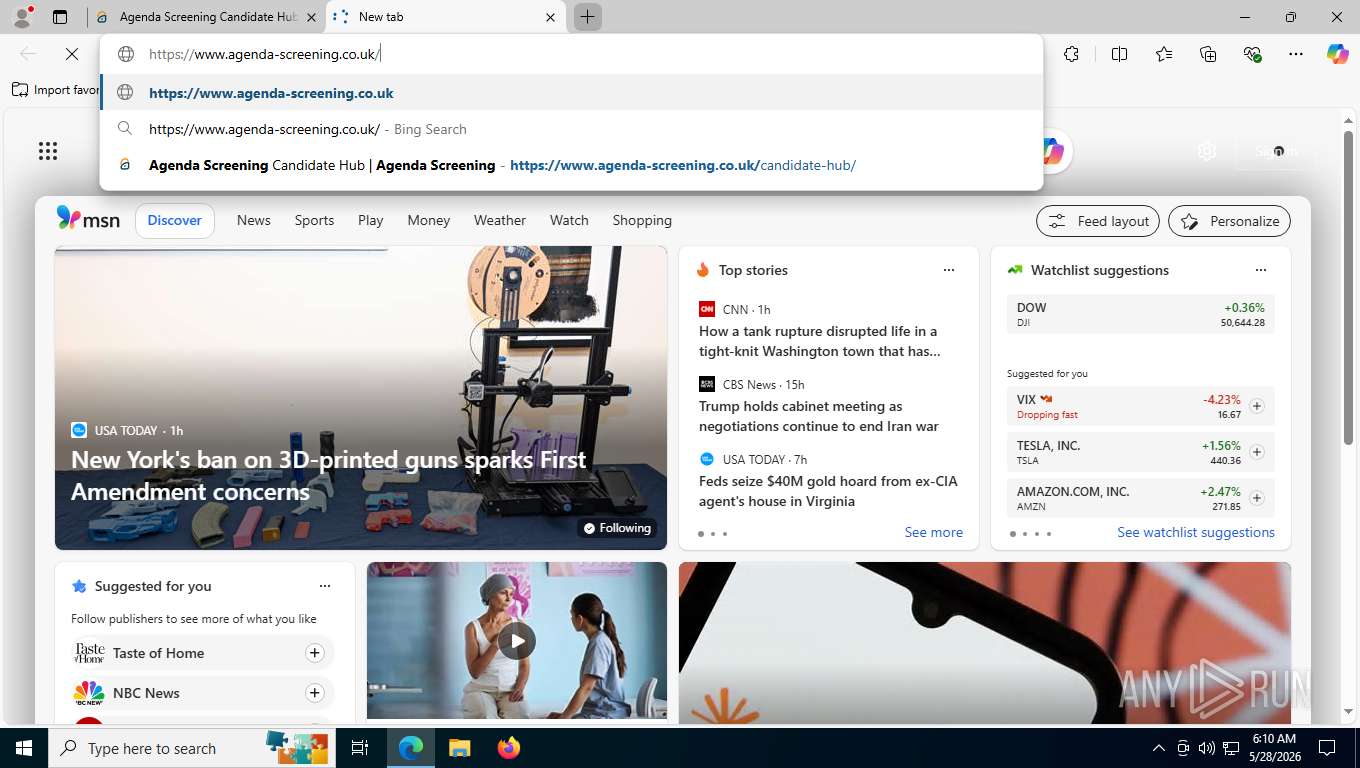Open the News section
1360x768 pixels.
click(x=253, y=220)
